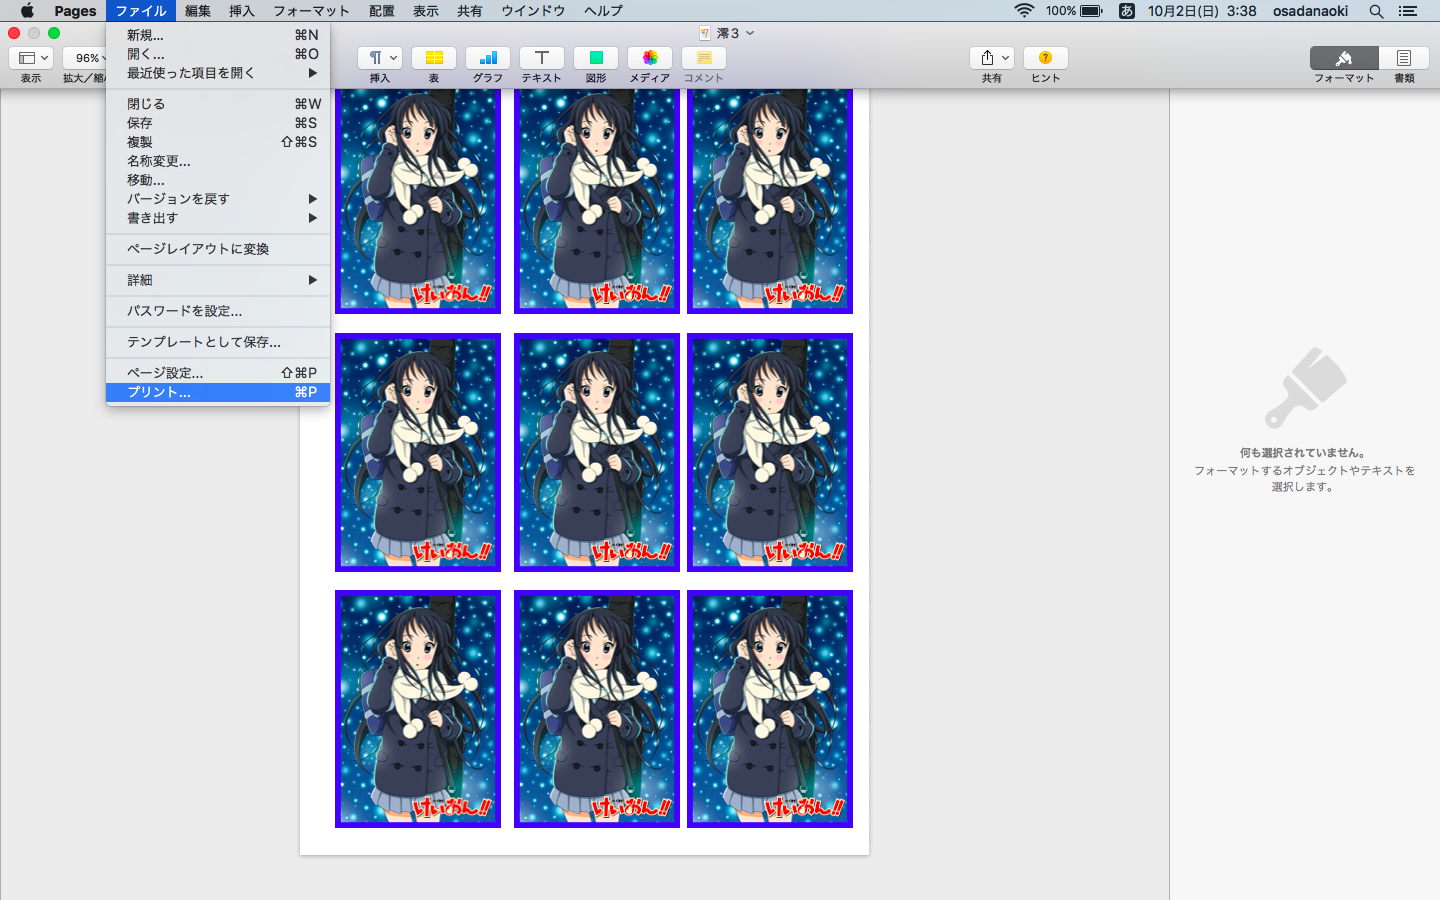Image resolution: width=1440 pixels, height=900 pixels.
Task: Select the top-center anime image
Action: (597, 200)
